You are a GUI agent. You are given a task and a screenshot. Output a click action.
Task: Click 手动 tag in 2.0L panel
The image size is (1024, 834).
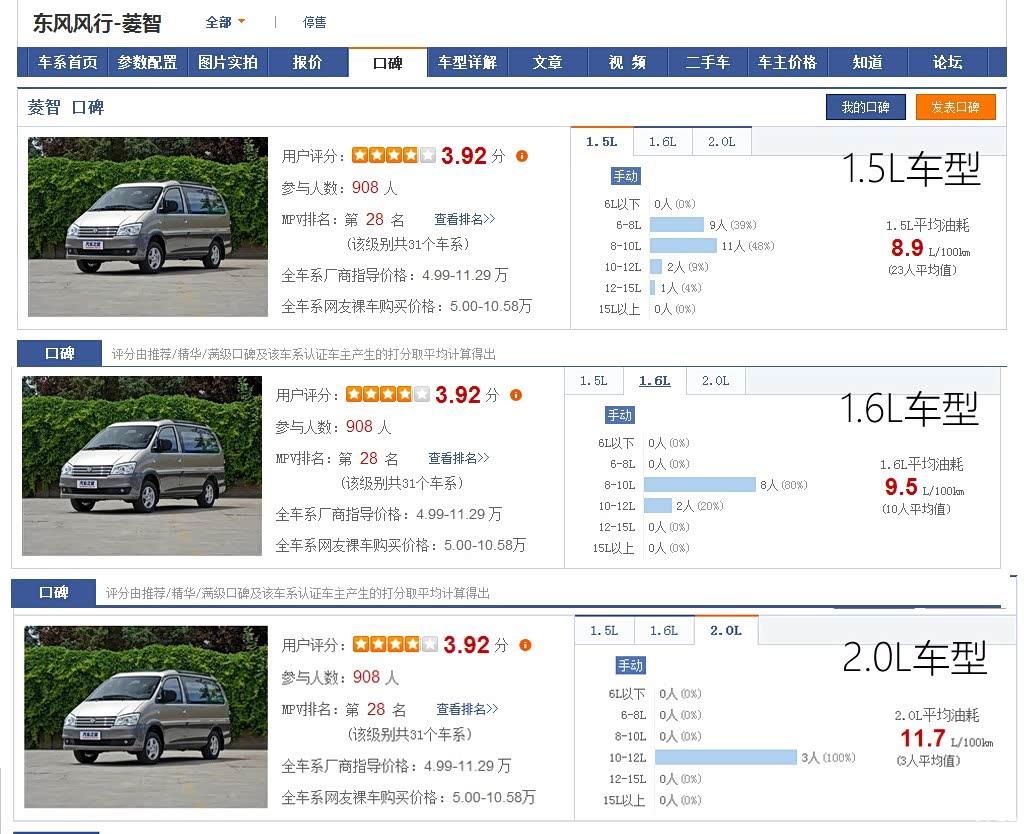tap(630, 666)
